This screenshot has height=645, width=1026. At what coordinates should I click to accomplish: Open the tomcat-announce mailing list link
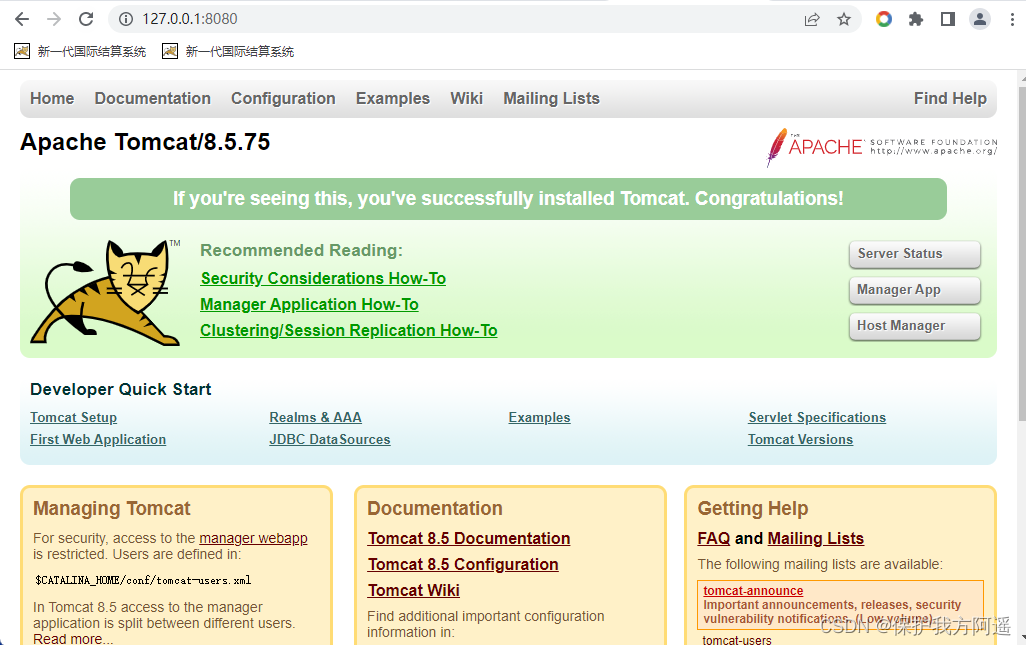[753, 591]
